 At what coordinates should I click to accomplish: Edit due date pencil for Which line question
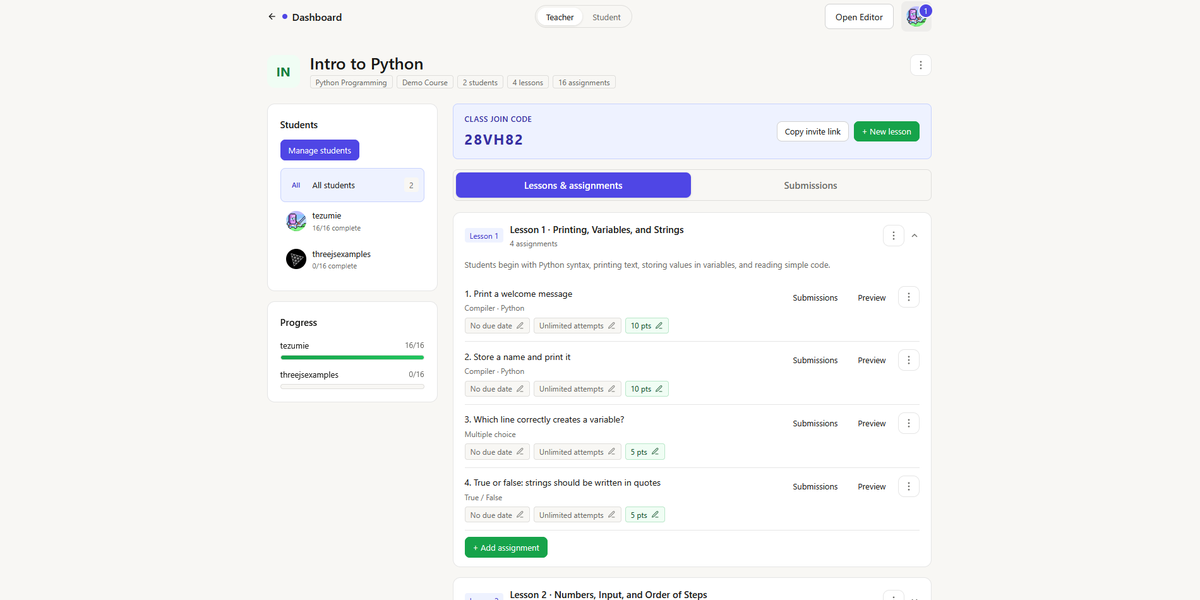point(520,452)
